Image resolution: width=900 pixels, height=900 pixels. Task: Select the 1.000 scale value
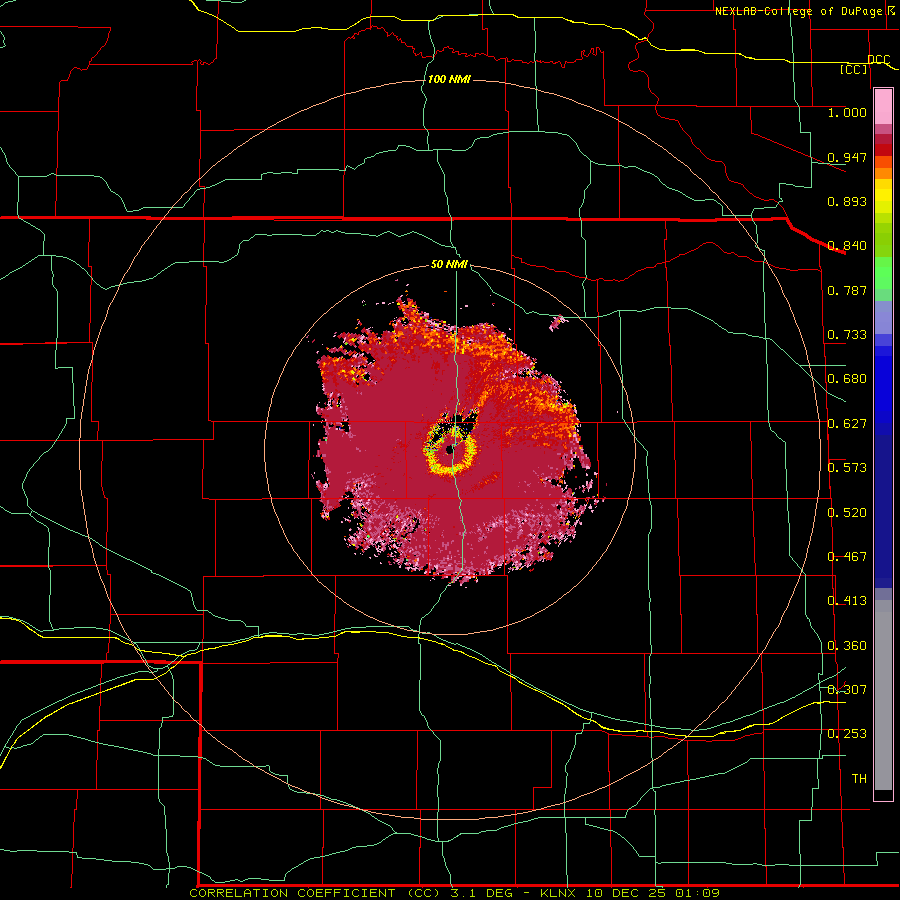[x=847, y=112]
